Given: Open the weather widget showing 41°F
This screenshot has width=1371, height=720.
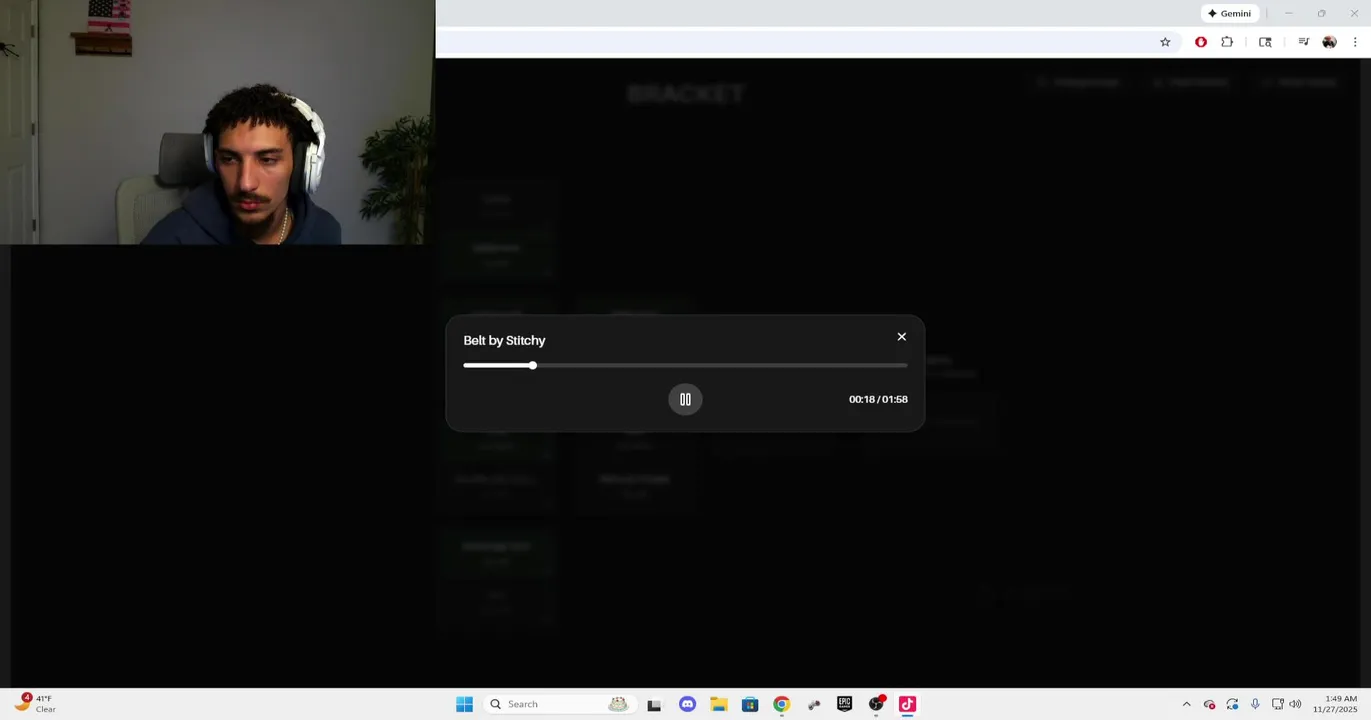Looking at the screenshot, I should click(35, 704).
